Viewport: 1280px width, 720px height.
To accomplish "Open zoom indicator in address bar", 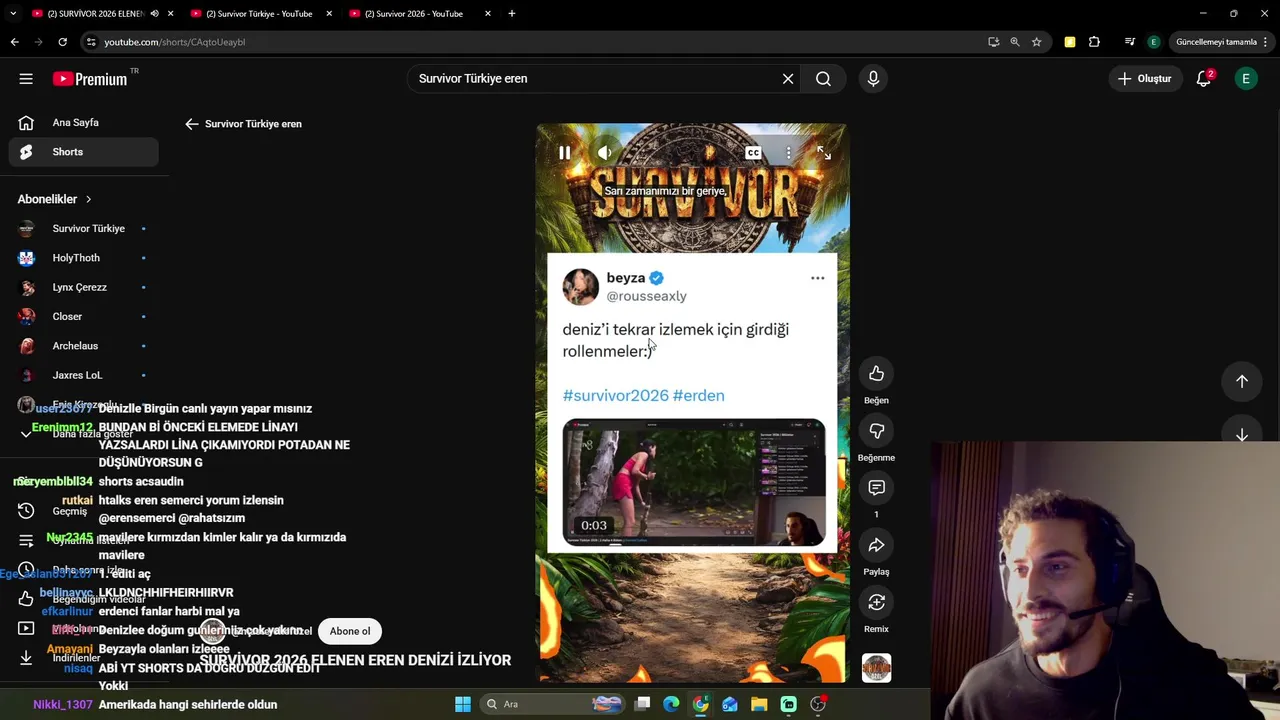I will click(1015, 42).
